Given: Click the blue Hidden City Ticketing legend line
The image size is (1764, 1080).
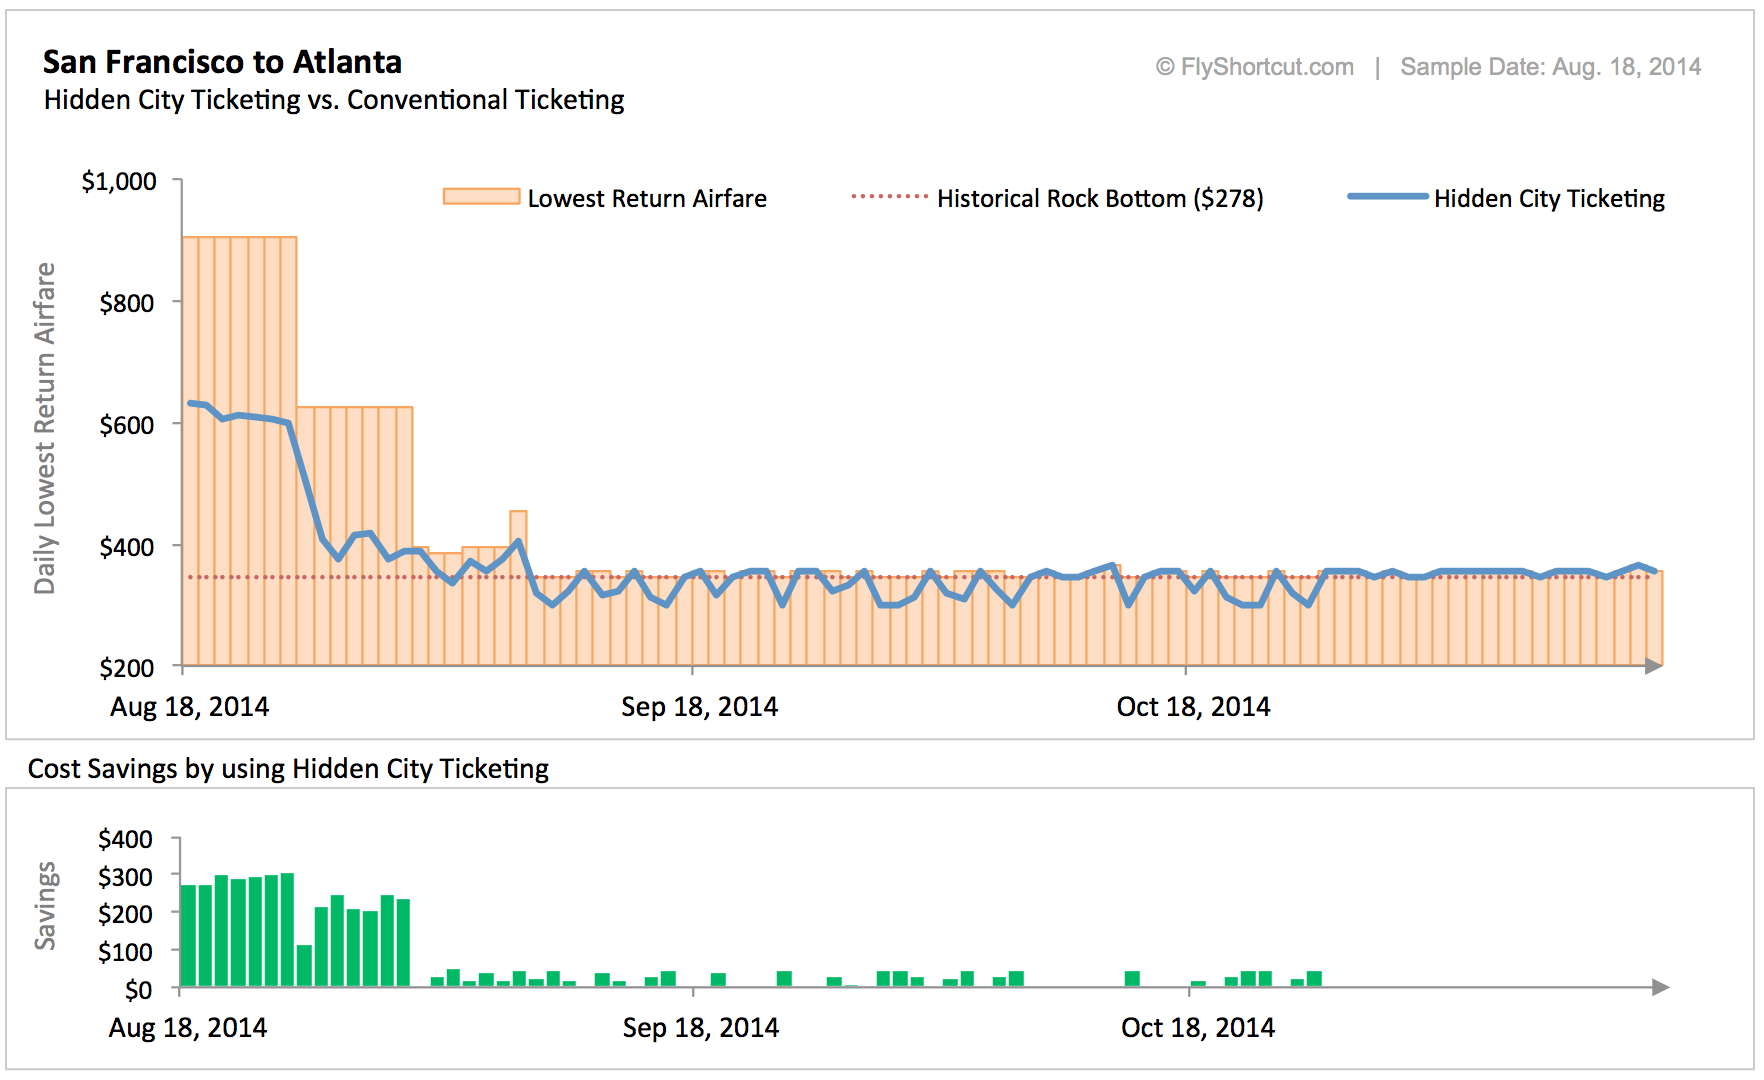Looking at the screenshot, I should [x=1388, y=197].
